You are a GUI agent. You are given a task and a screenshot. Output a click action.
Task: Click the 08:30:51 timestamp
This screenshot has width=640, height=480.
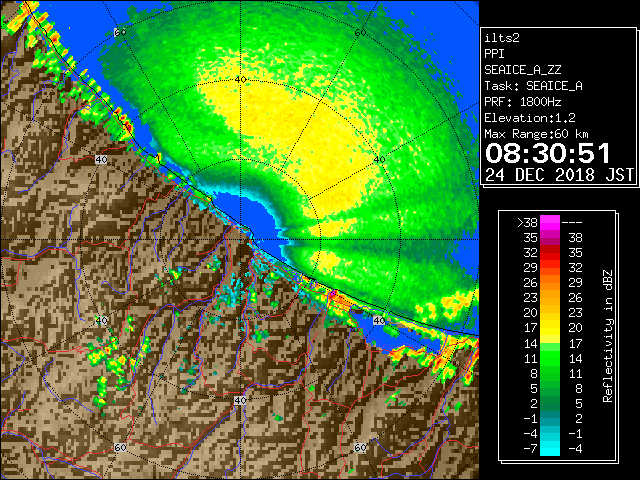(x=548, y=154)
